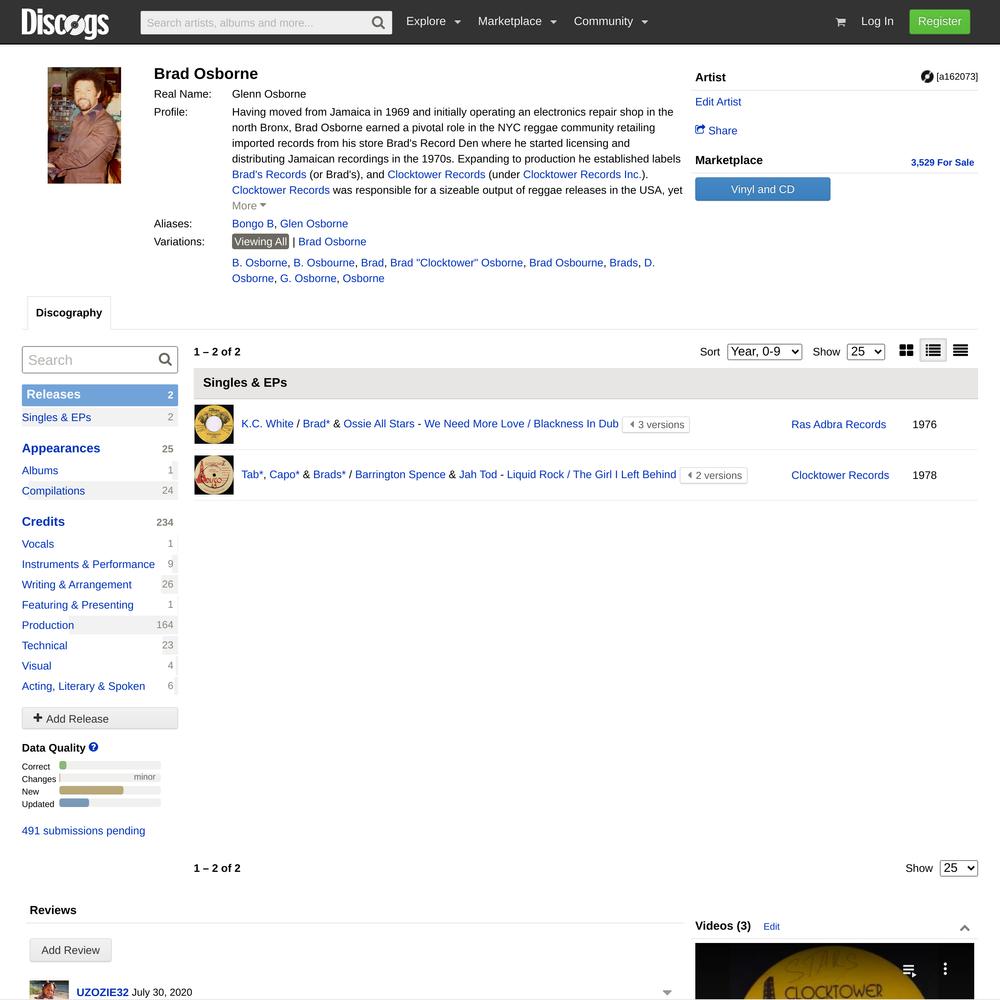Switch to detailed list view
Viewport: 1000px width, 1000px height.
(933, 350)
